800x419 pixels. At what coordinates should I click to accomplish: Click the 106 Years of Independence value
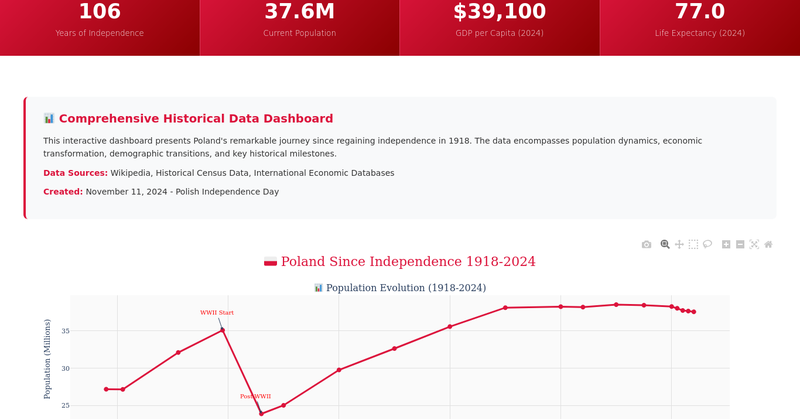click(100, 11)
